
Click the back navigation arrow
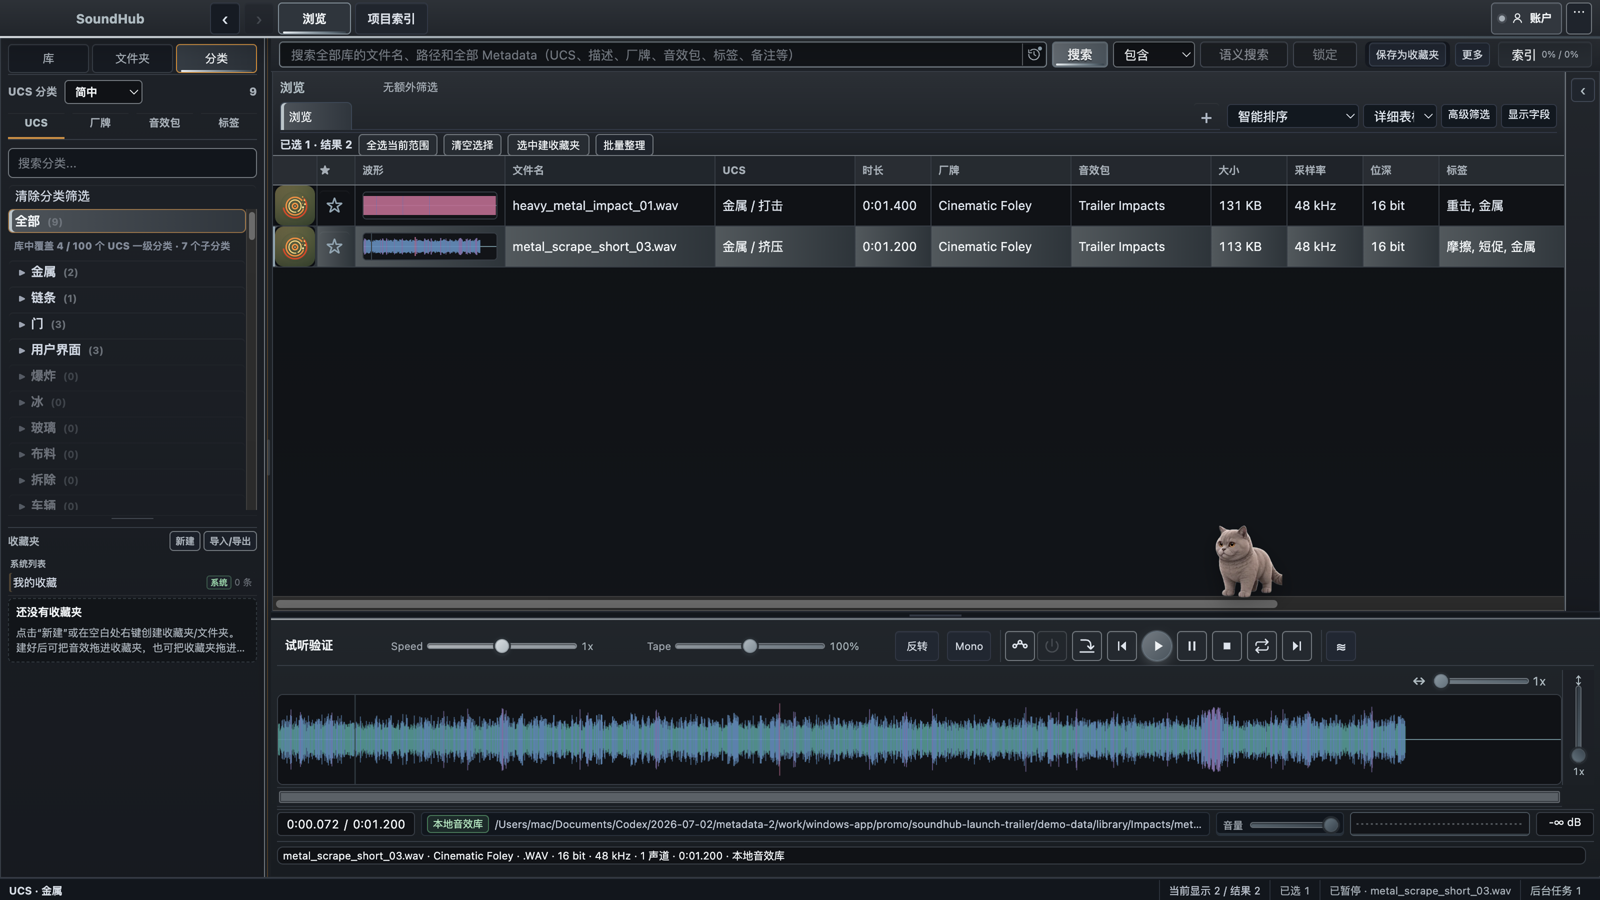tap(225, 19)
